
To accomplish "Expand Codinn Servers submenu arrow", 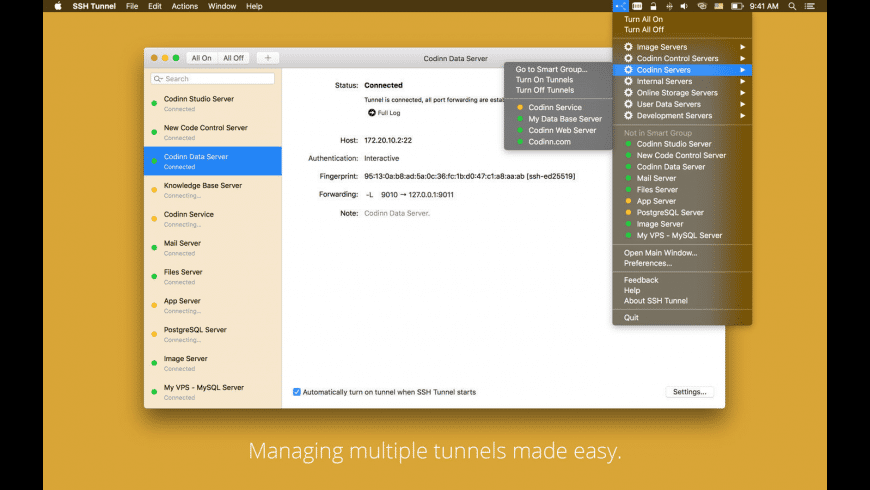I will [742, 70].
